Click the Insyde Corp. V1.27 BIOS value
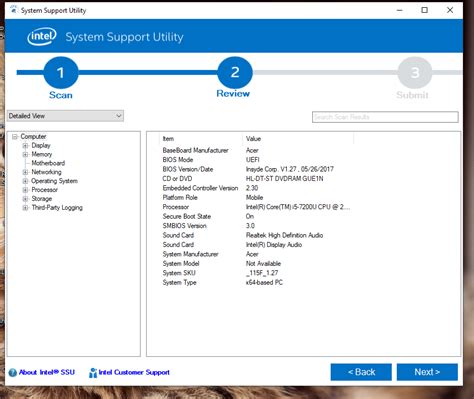The image size is (474, 399). click(x=290, y=169)
